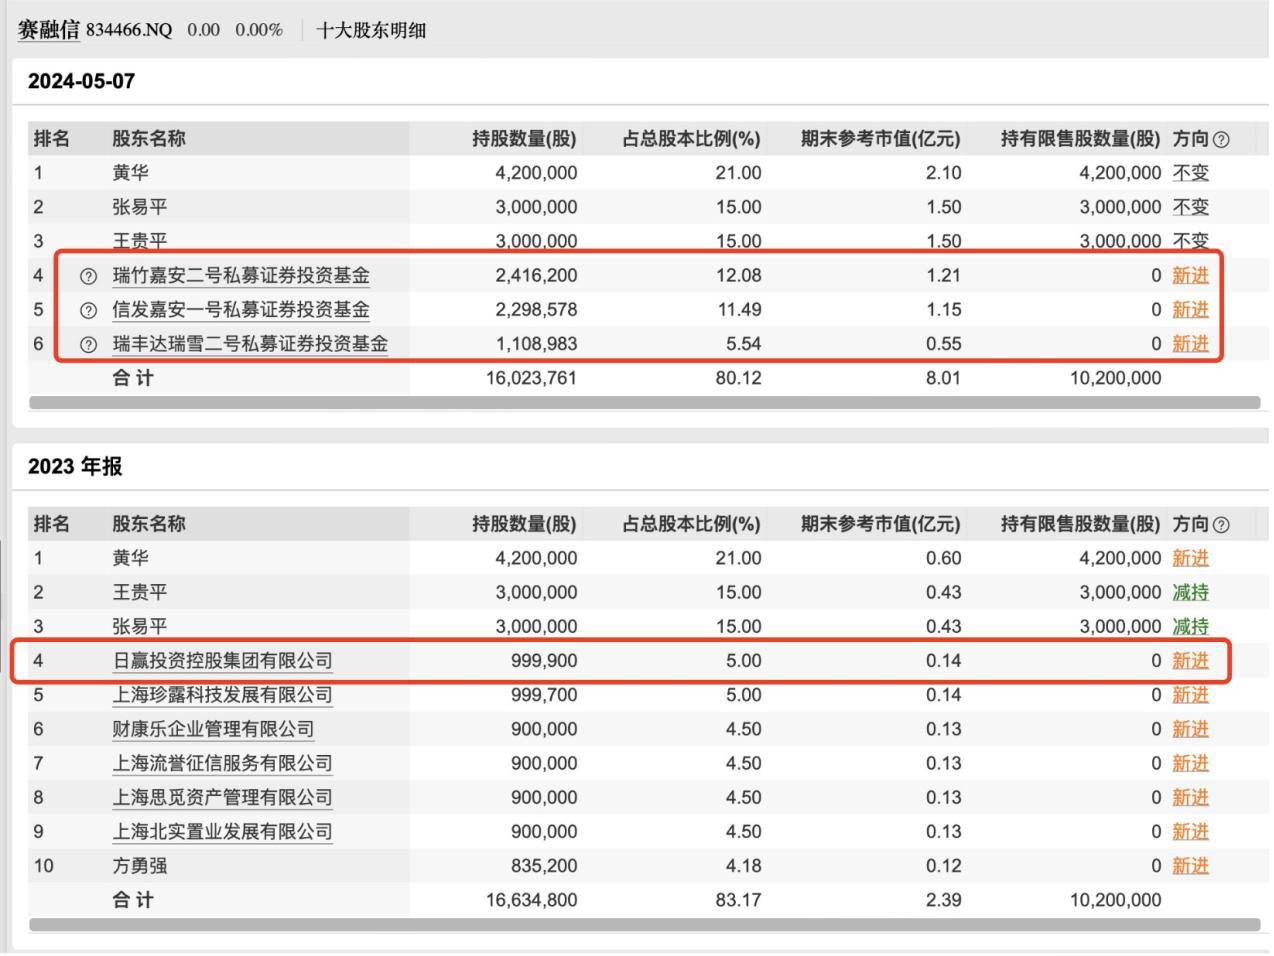
Task: Click shareholding value 2,298,578
Action: pyautogui.click(x=536, y=309)
